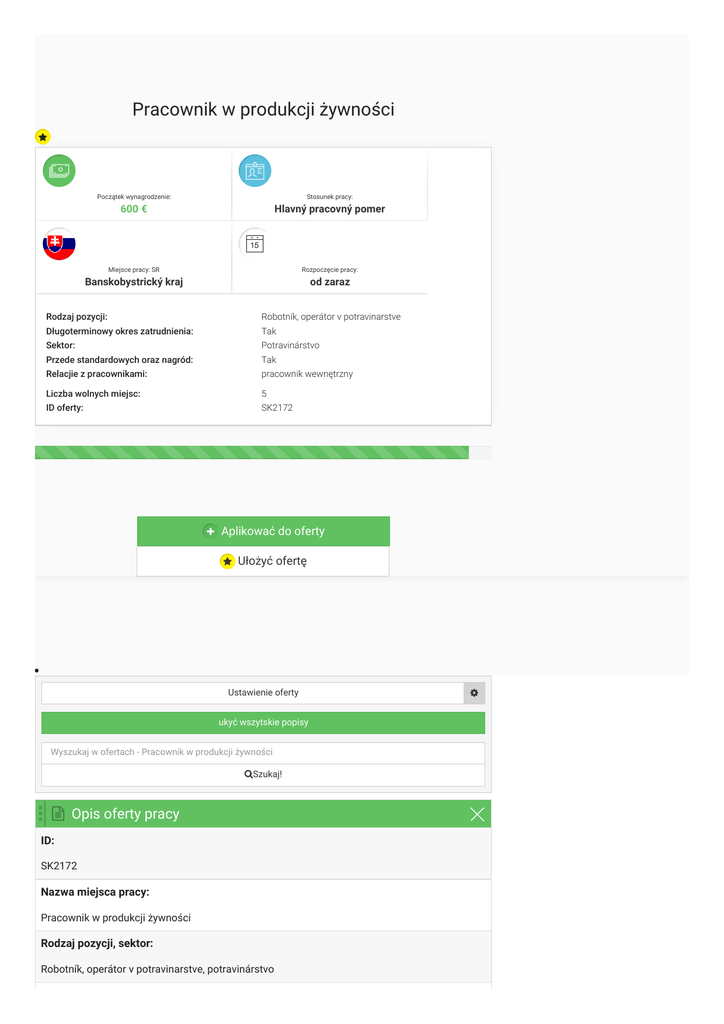
Task: Click the Slovak flag icon
Action: click(59, 244)
